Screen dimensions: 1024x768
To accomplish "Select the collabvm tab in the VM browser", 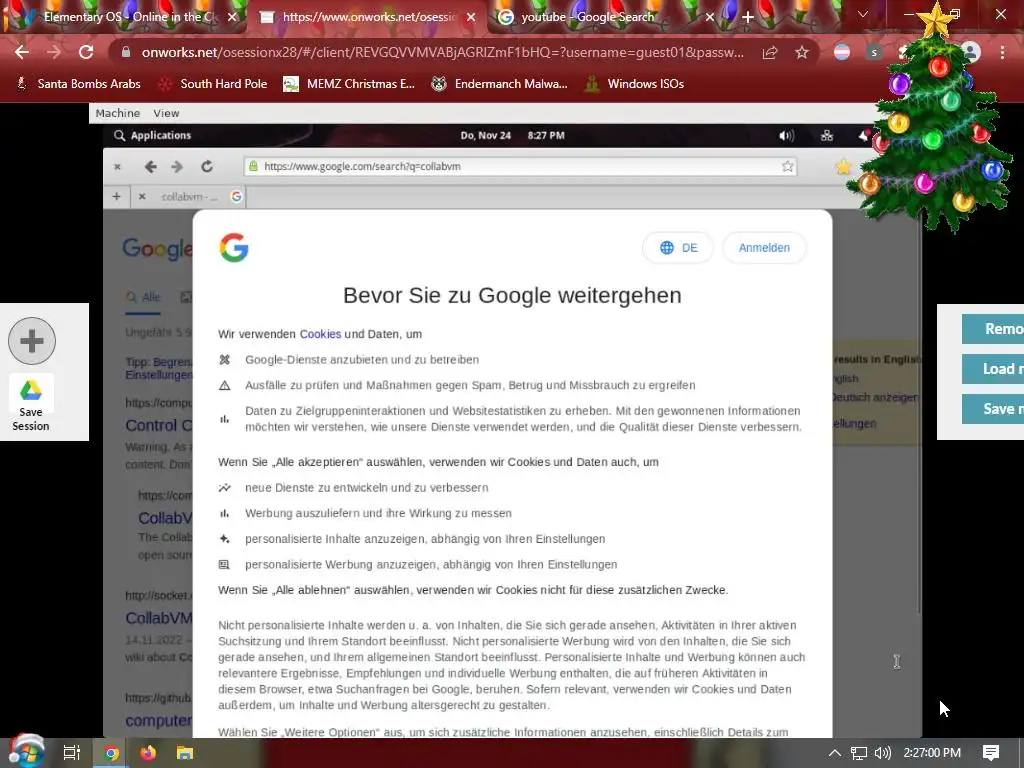I will pos(189,196).
